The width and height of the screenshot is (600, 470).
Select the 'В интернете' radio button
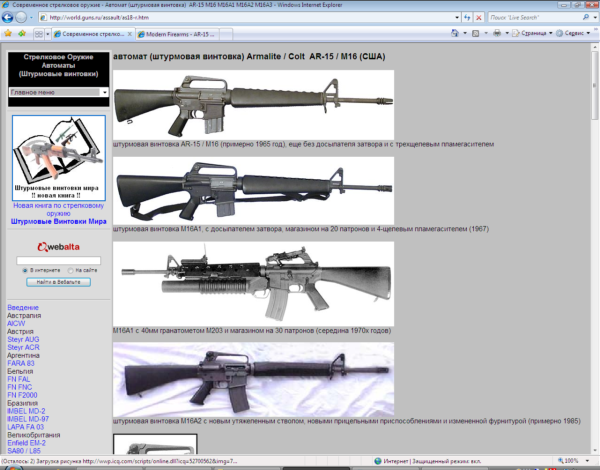(25, 270)
